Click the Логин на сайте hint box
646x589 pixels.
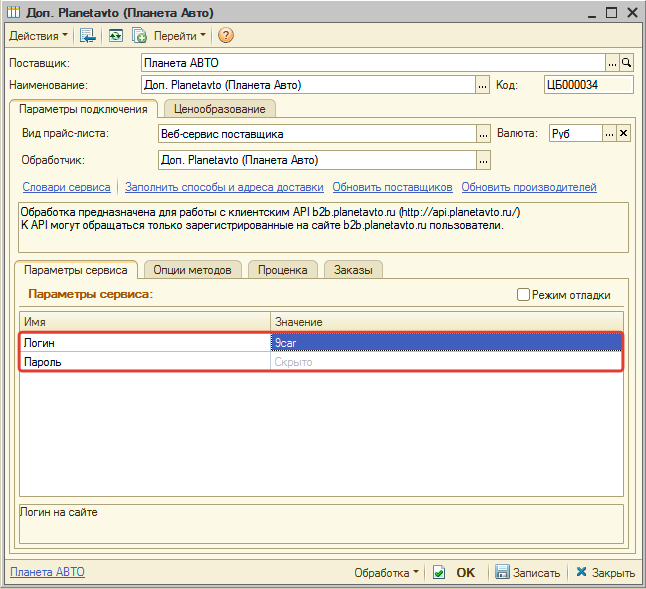[321, 524]
